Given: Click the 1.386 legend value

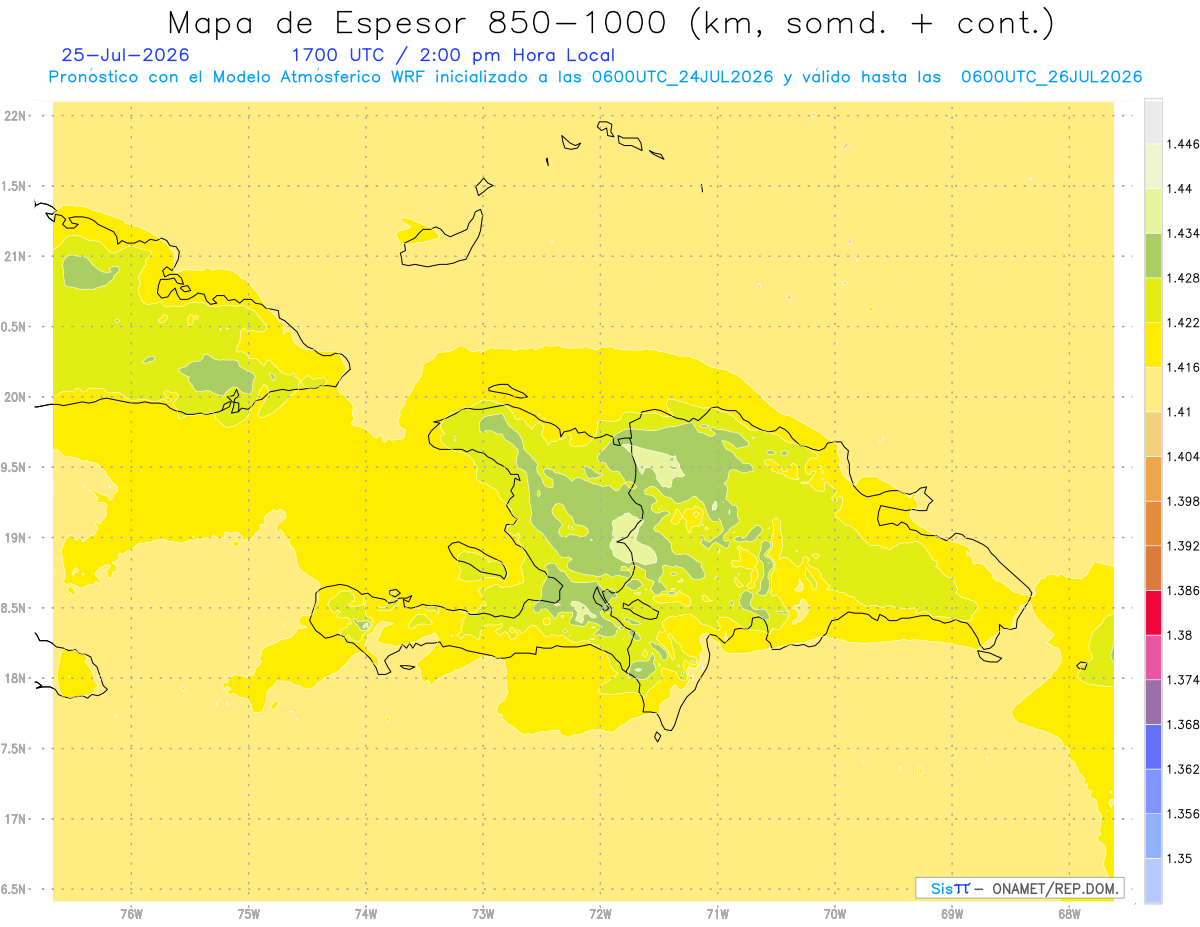Looking at the screenshot, I should 1183,590.
